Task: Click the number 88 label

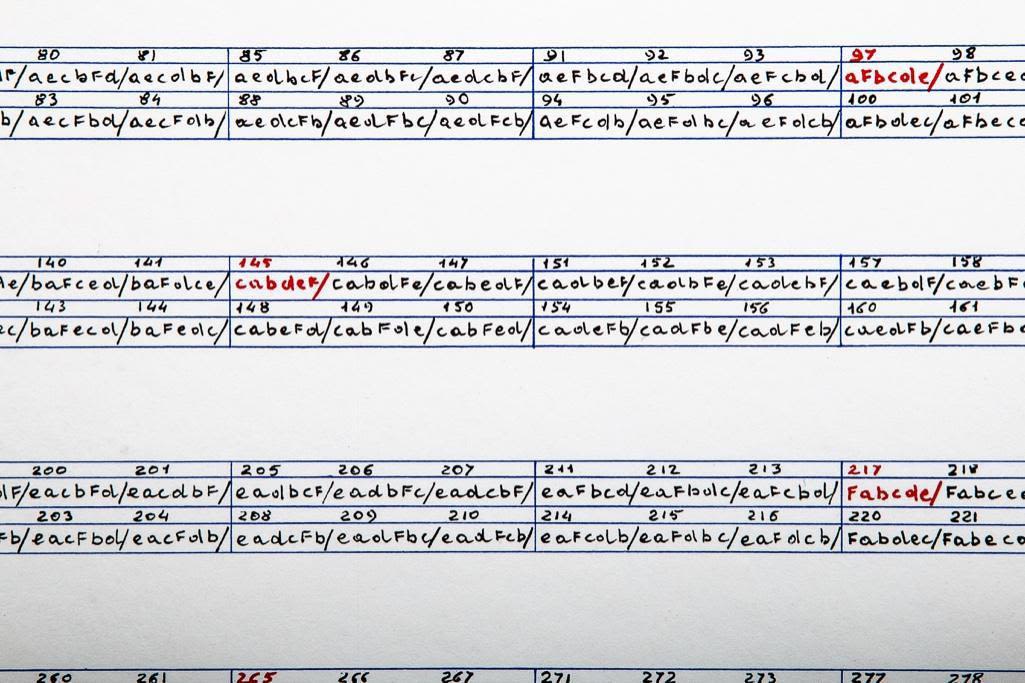Action: click(x=251, y=100)
